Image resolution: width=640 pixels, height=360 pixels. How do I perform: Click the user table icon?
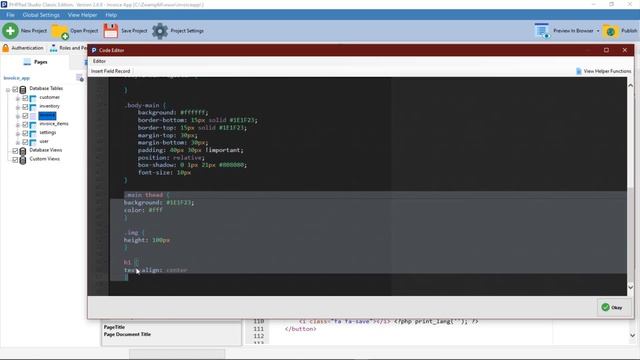(x=33, y=142)
